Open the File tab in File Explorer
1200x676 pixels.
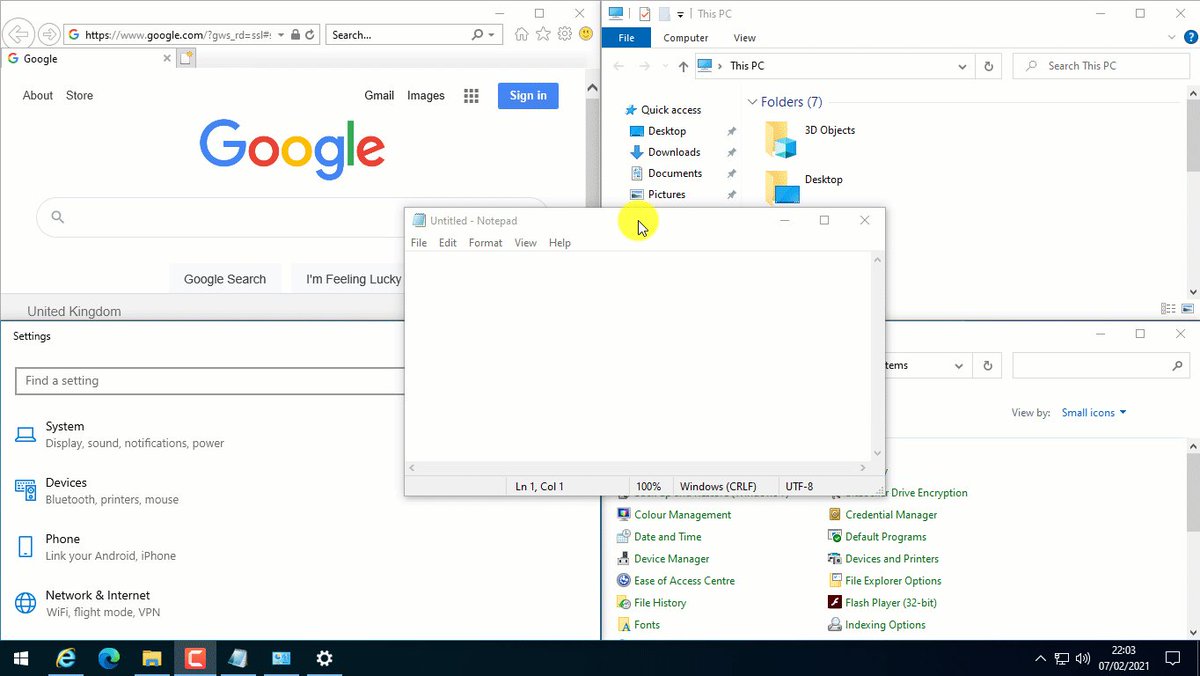pyautogui.click(x=626, y=38)
